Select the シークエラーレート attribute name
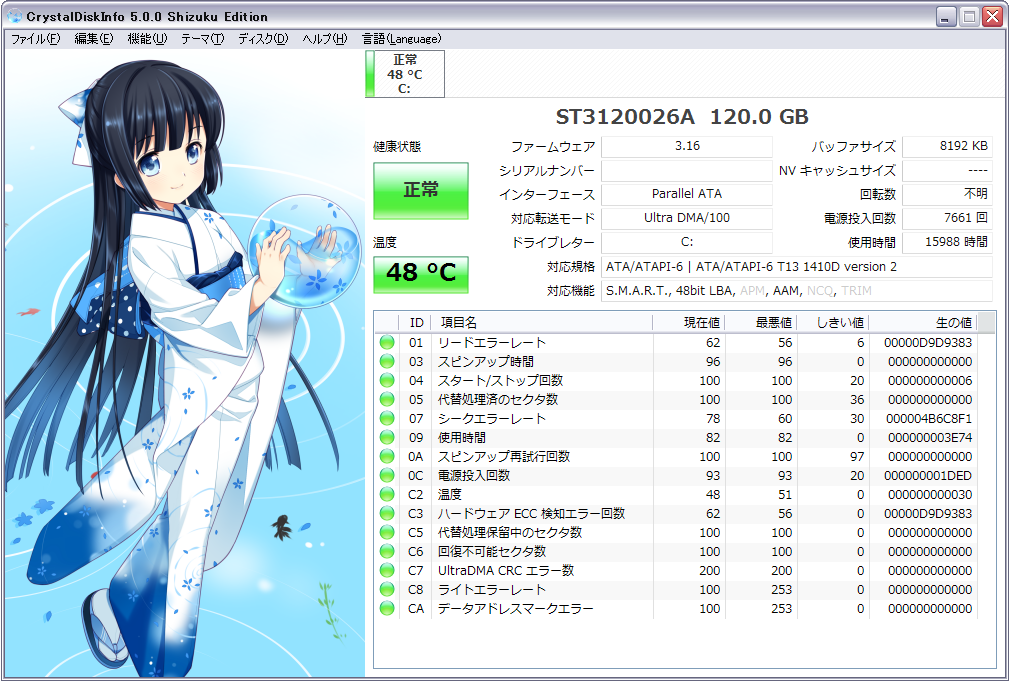 click(492, 419)
